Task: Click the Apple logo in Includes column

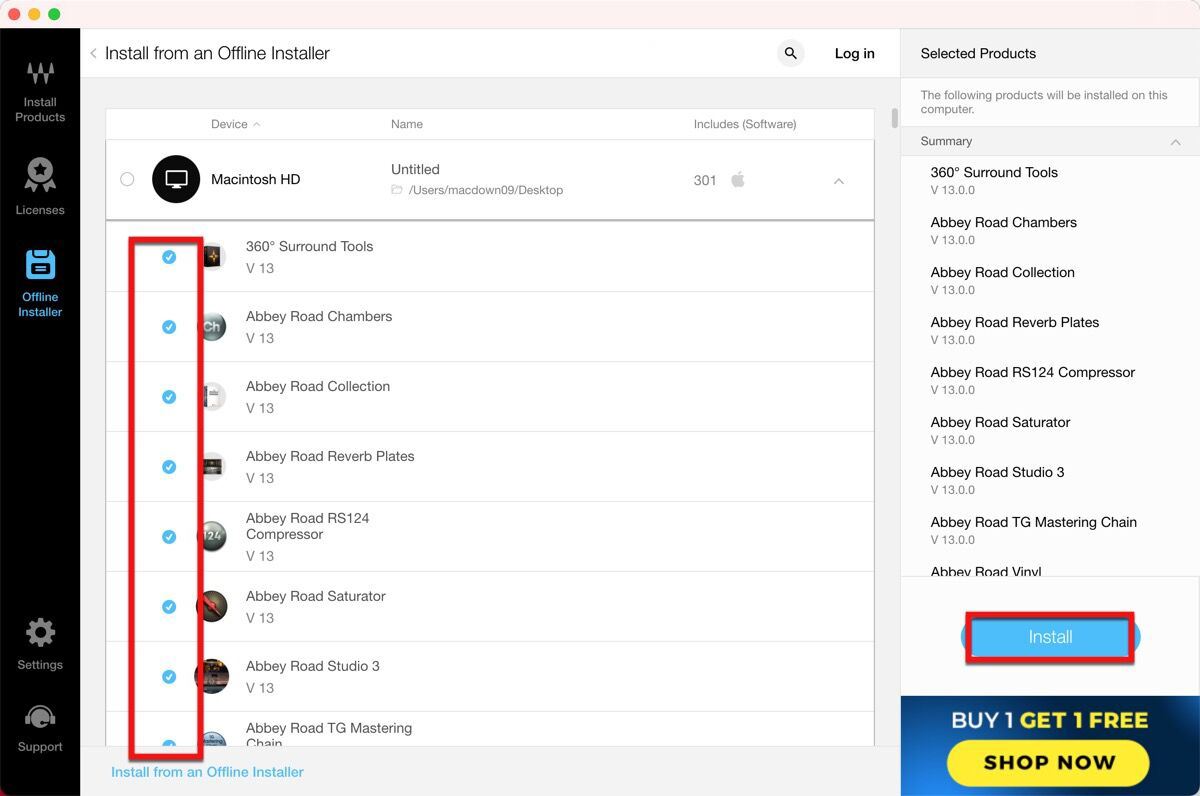Action: [x=738, y=180]
